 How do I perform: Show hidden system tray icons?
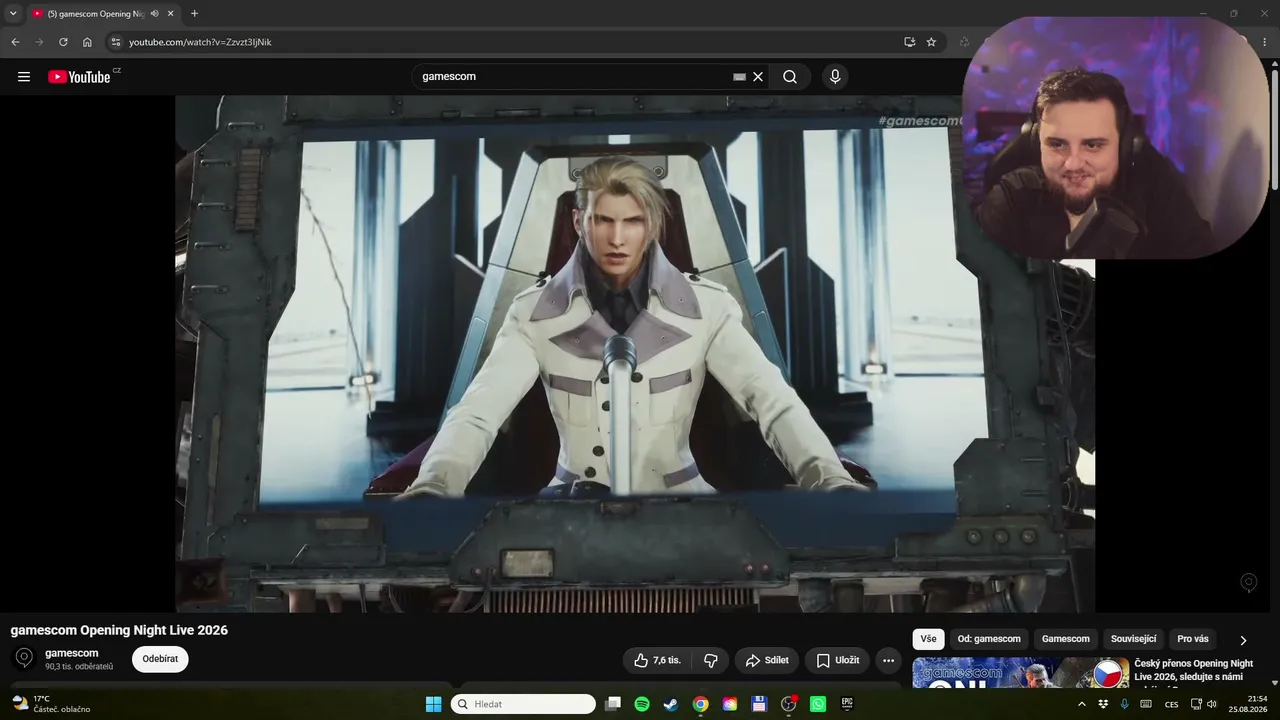click(1081, 704)
